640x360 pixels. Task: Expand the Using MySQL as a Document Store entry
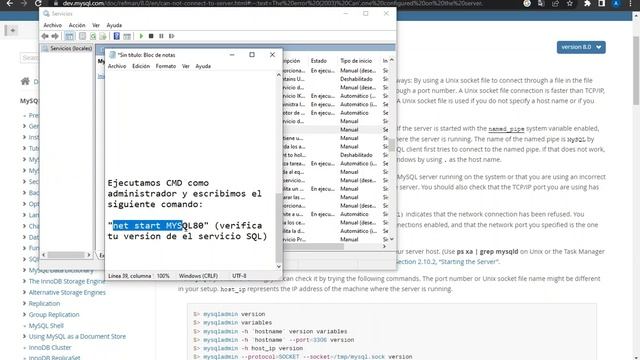[x=24, y=336]
